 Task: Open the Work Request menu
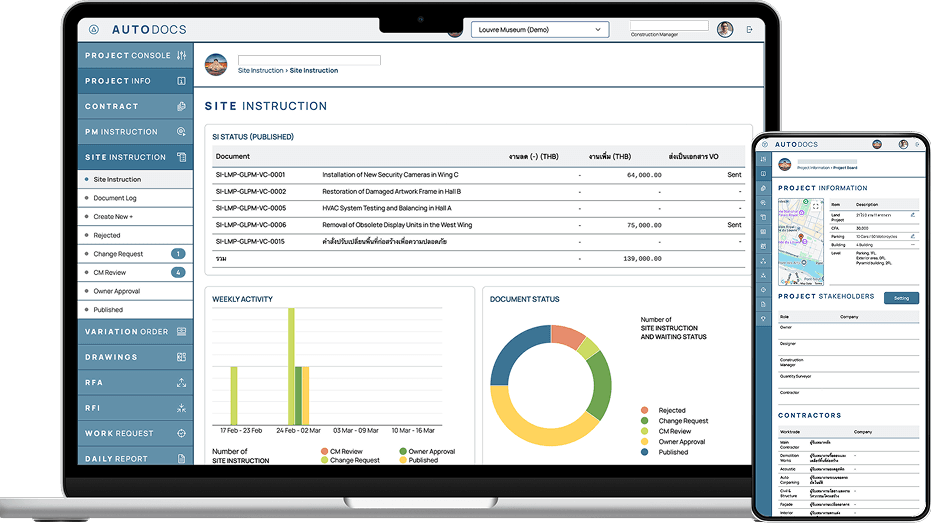tap(135, 433)
